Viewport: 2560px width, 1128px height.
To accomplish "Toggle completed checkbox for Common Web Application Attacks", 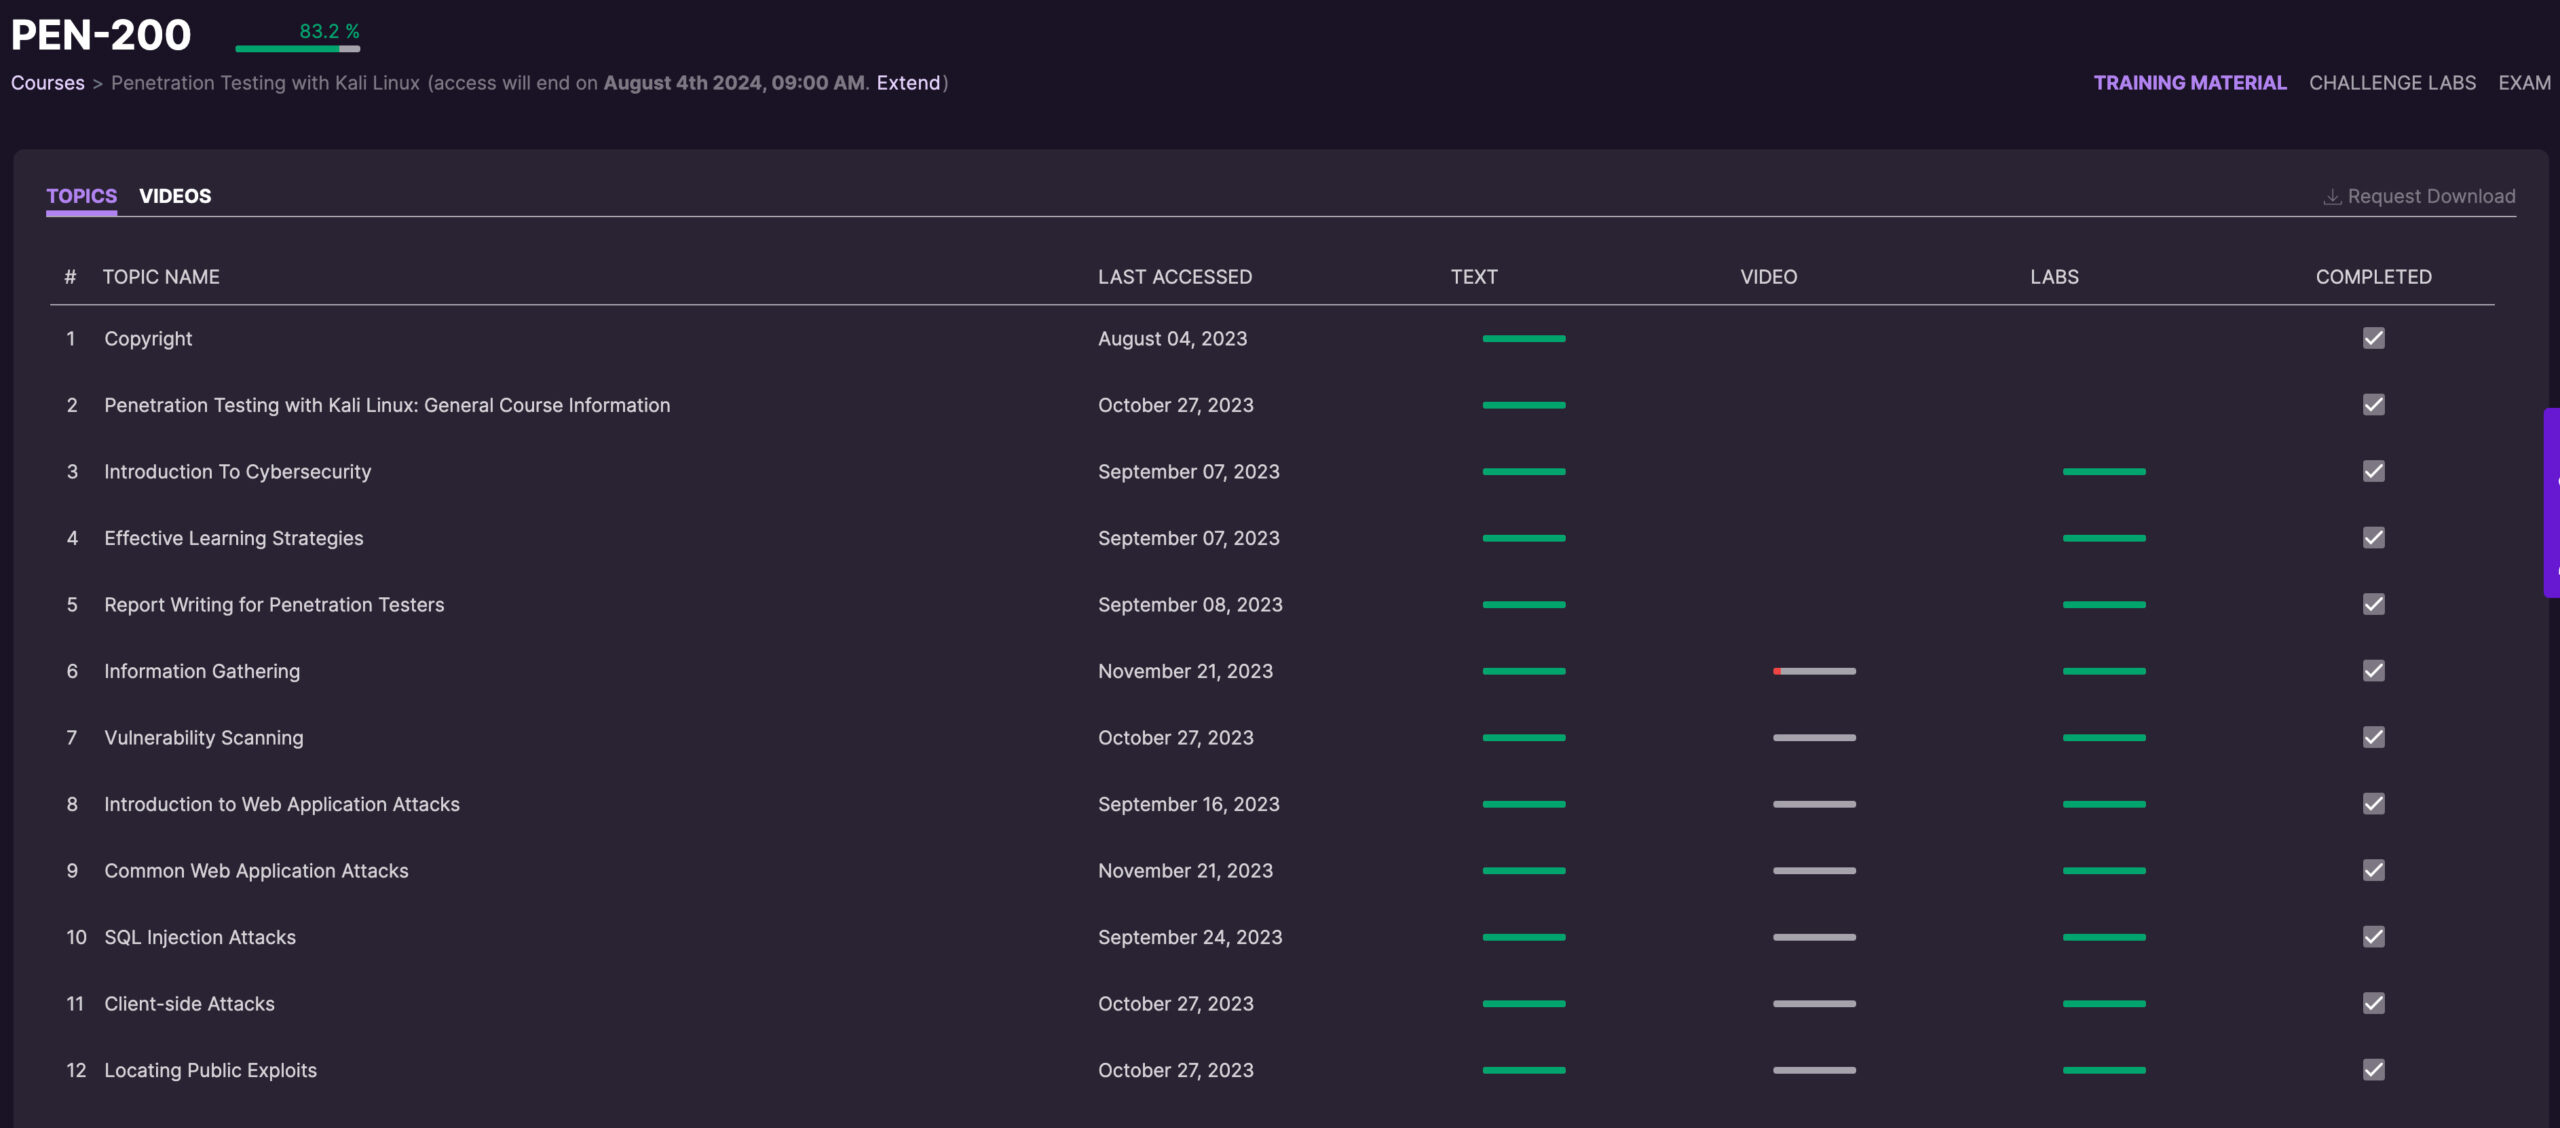I will tap(2374, 870).
